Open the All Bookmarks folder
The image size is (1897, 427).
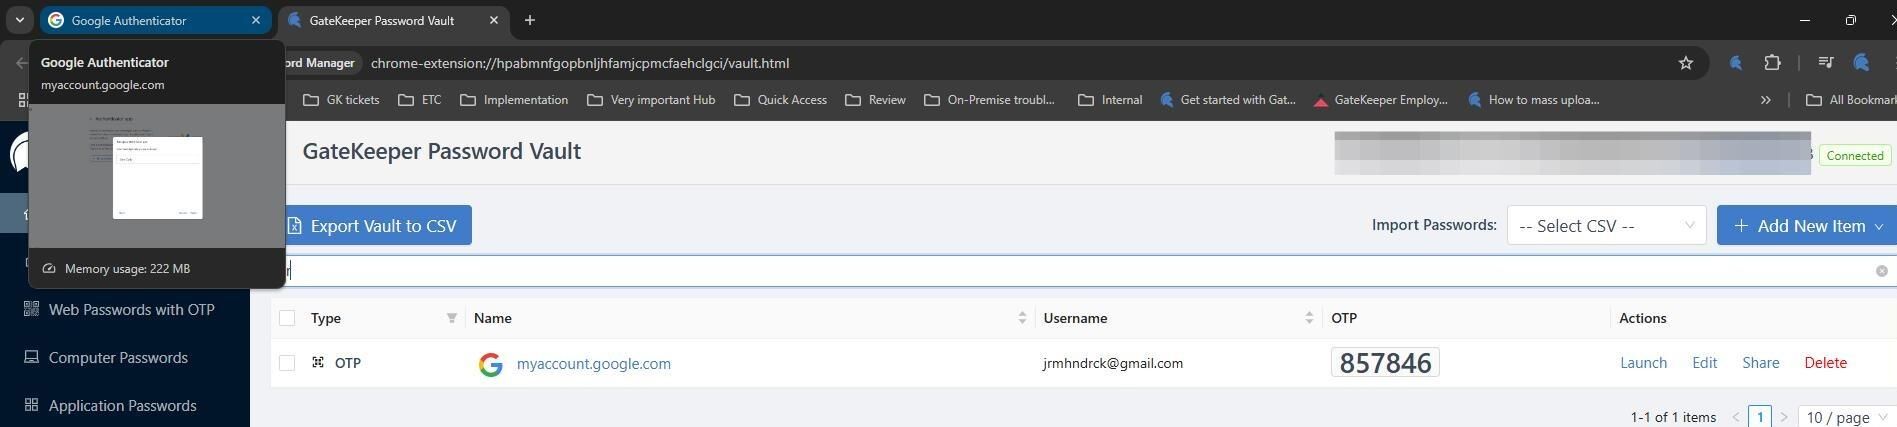[x=1852, y=100]
